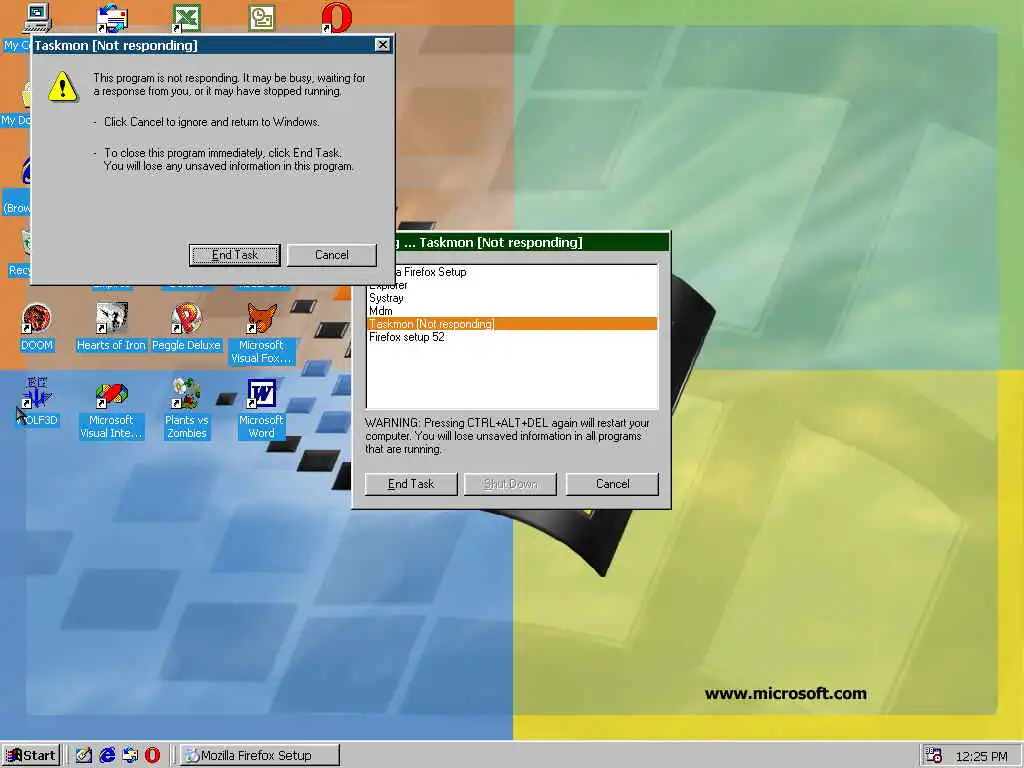The width and height of the screenshot is (1024, 768).
Task: Select Taskmon [Not responding] task entry
Action: point(512,324)
